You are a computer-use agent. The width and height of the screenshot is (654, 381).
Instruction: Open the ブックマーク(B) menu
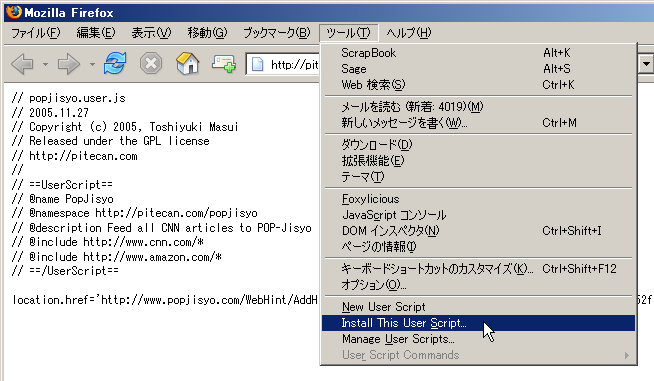tap(277, 33)
